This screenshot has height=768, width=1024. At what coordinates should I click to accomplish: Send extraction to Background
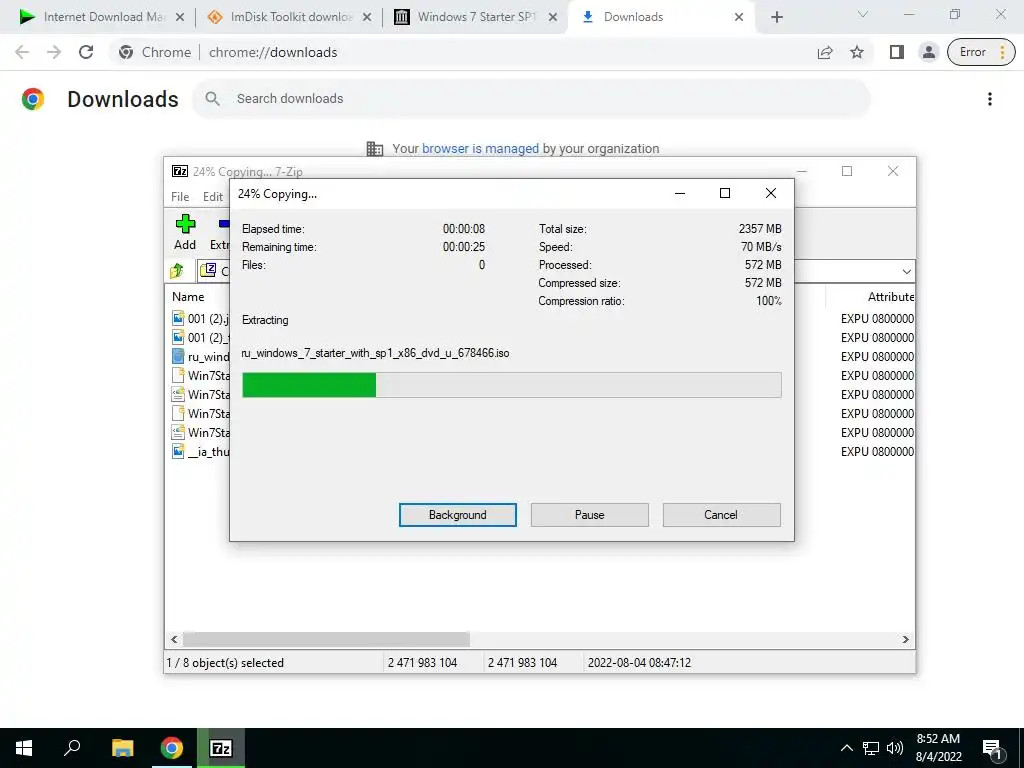tap(457, 515)
